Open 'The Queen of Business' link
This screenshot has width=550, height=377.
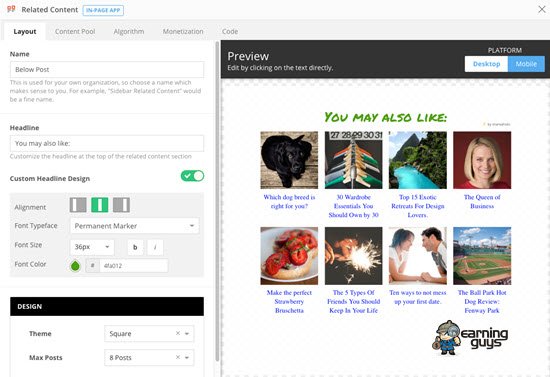pyautogui.click(x=482, y=202)
